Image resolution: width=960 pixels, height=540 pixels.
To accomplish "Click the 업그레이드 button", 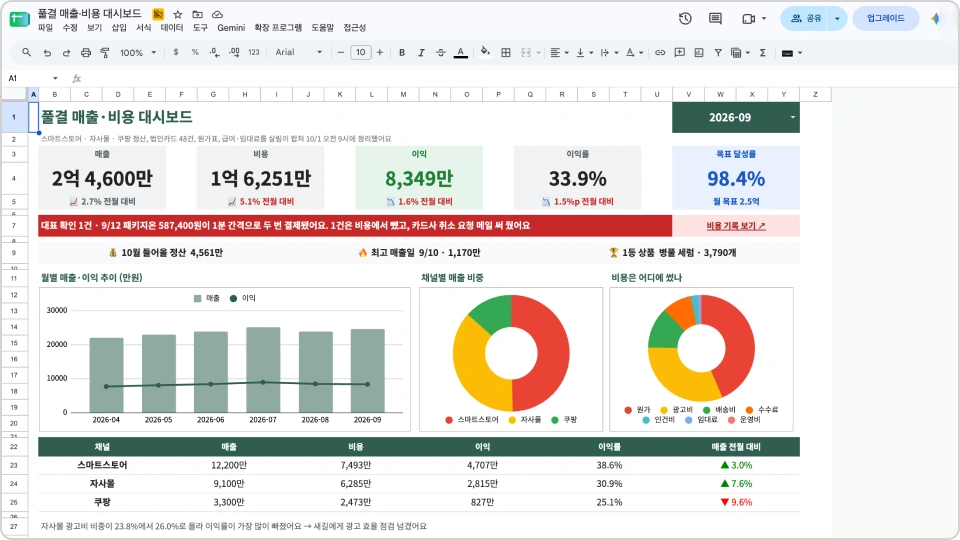I will click(x=885, y=18).
